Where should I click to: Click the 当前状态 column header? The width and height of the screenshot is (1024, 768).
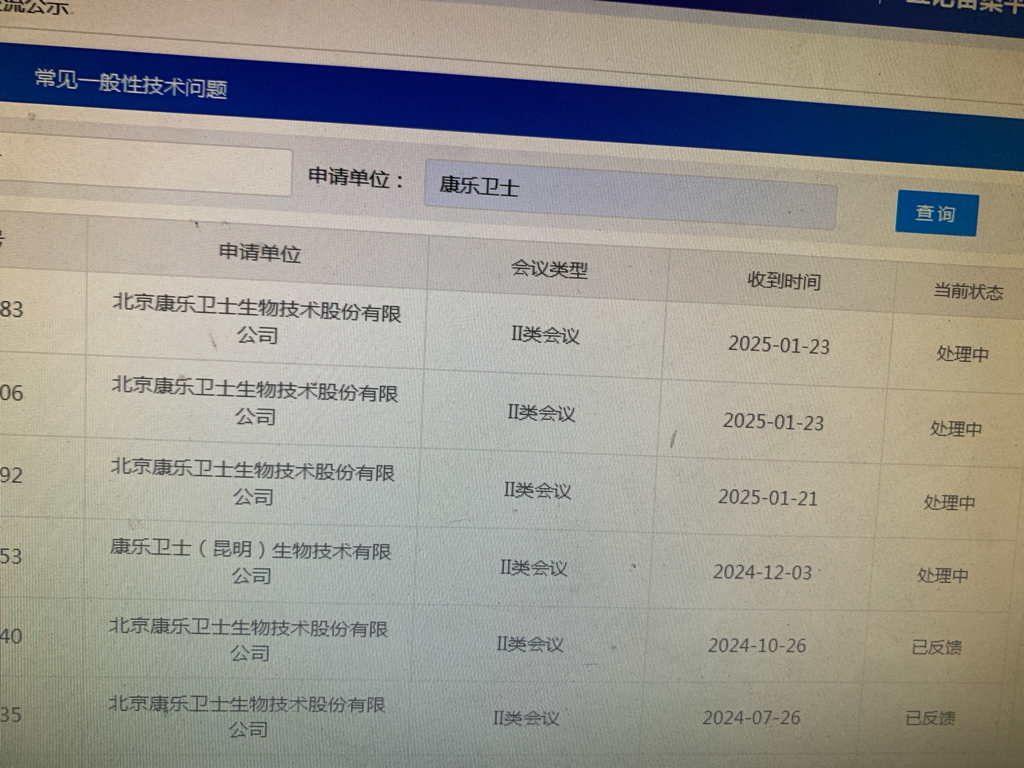[968, 291]
